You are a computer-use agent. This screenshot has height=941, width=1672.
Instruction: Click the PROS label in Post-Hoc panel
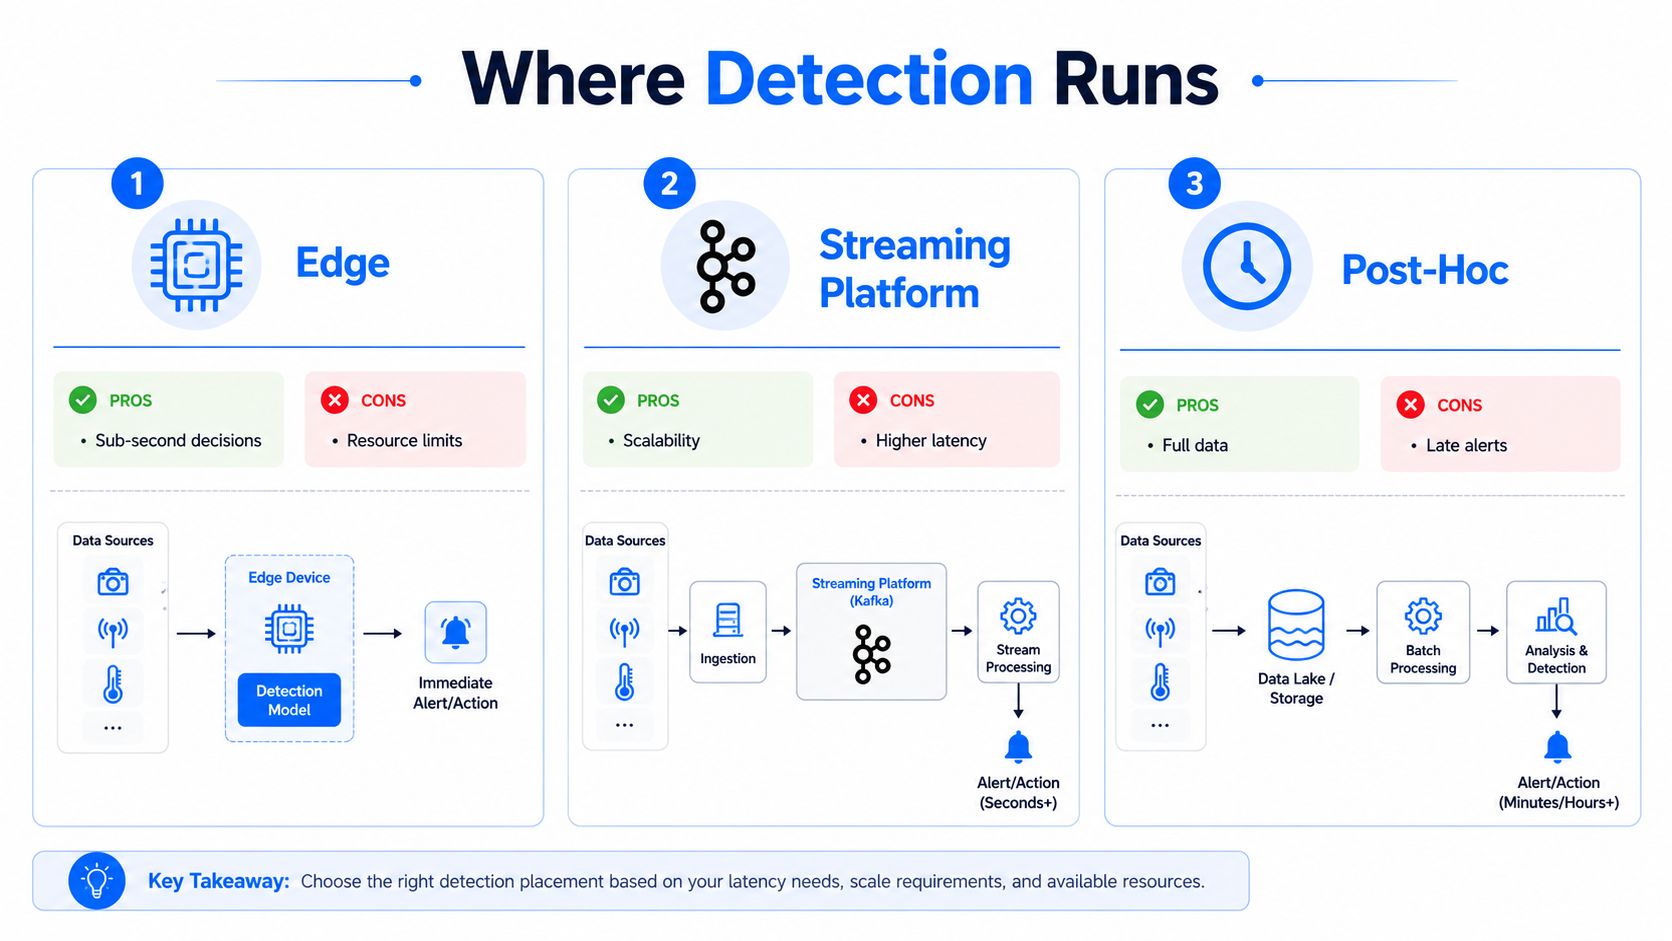point(1197,405)
